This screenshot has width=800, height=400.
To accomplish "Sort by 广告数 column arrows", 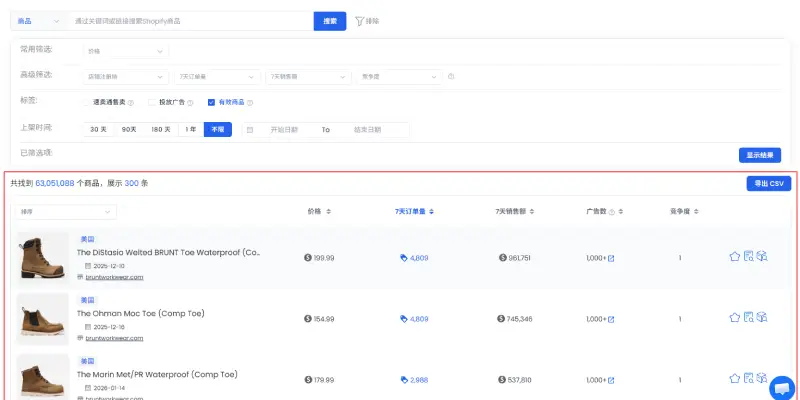I will (x=620, y=212).
